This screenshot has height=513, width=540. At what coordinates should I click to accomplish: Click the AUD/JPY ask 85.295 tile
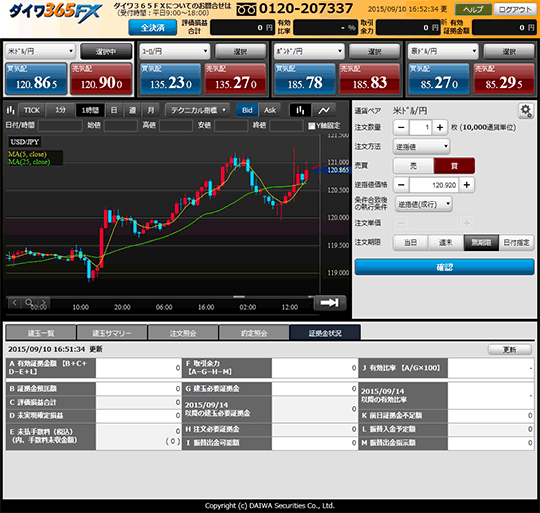point(504,78)
